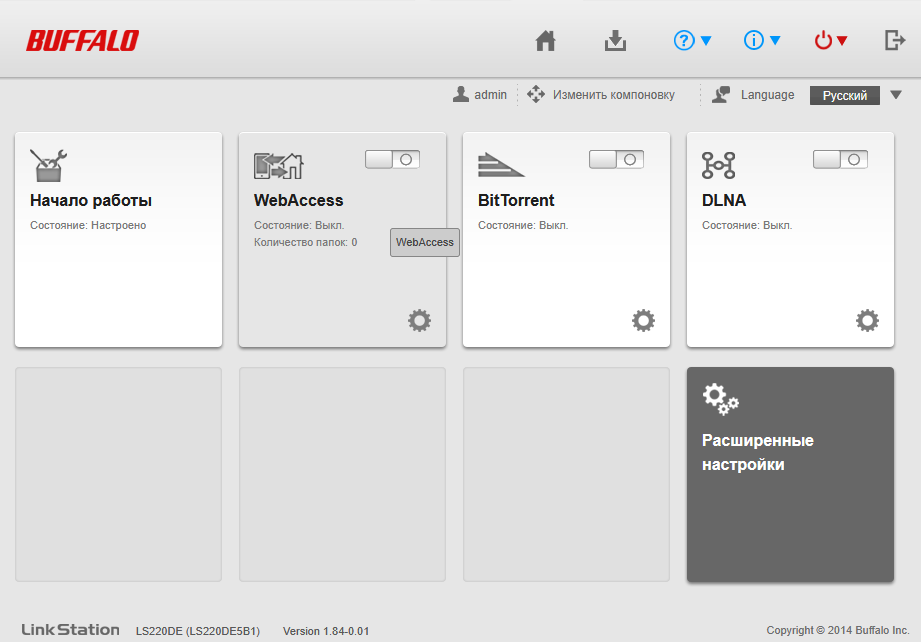Click Version 1.84-0.01 text
Viewport: 921px width, 642px height.
click(x=326, y=631)
